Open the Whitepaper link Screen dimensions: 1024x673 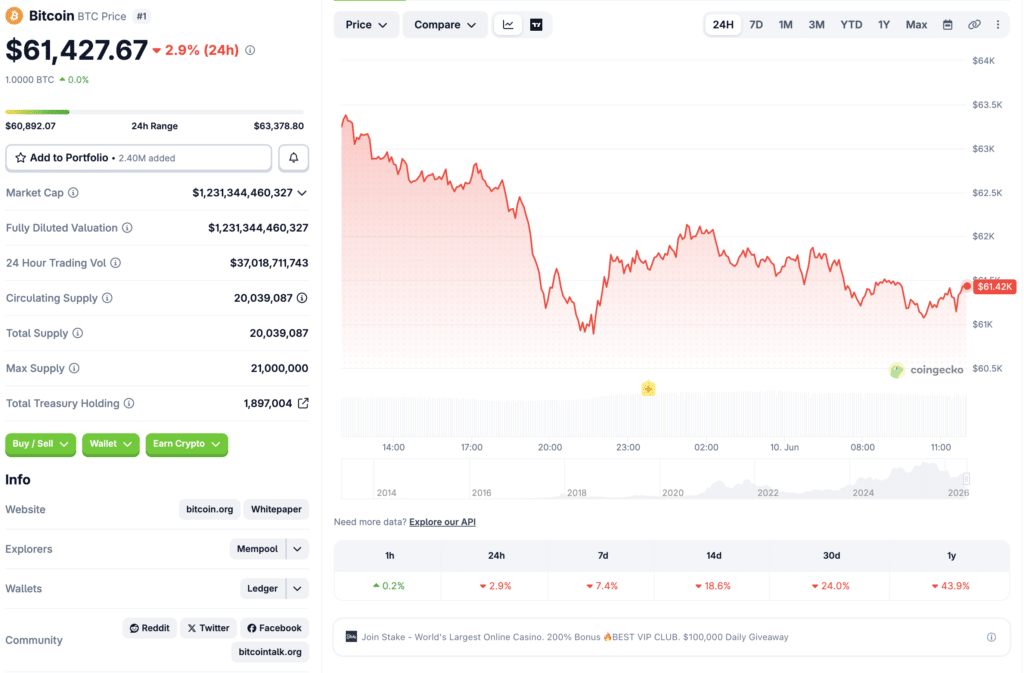(276, 509)
